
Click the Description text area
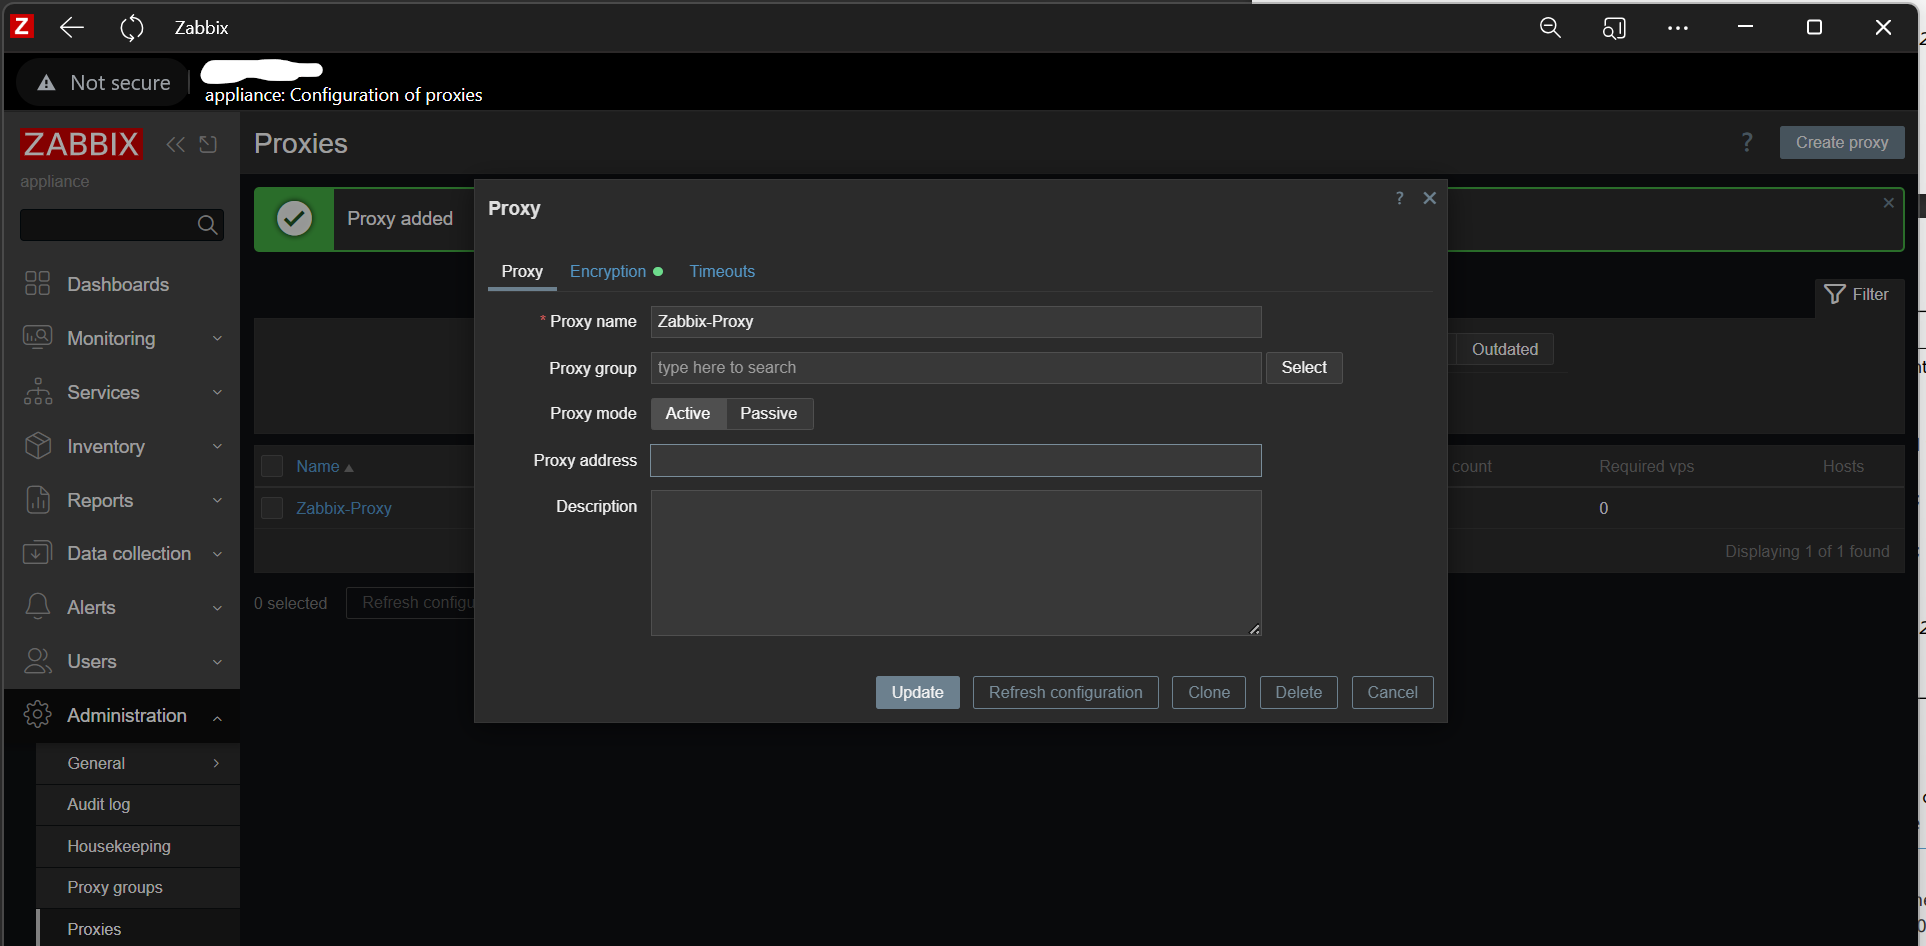[x=956, y=563]
